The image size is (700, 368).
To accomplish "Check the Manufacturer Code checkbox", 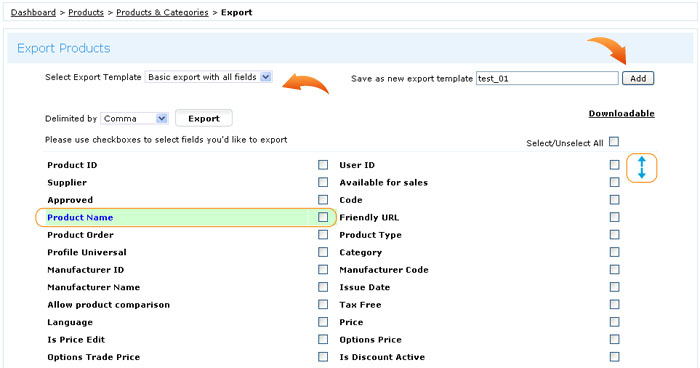I will 615,269.
